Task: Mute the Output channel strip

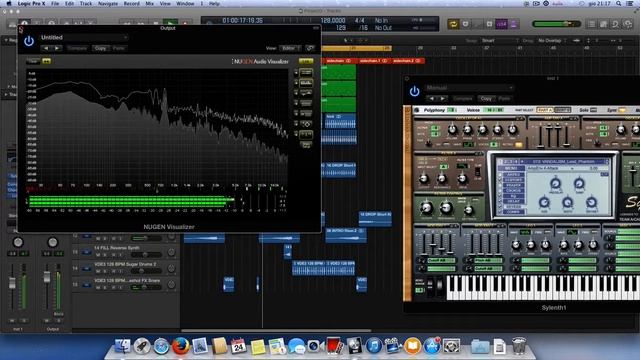Action: [x=47, y=320]
